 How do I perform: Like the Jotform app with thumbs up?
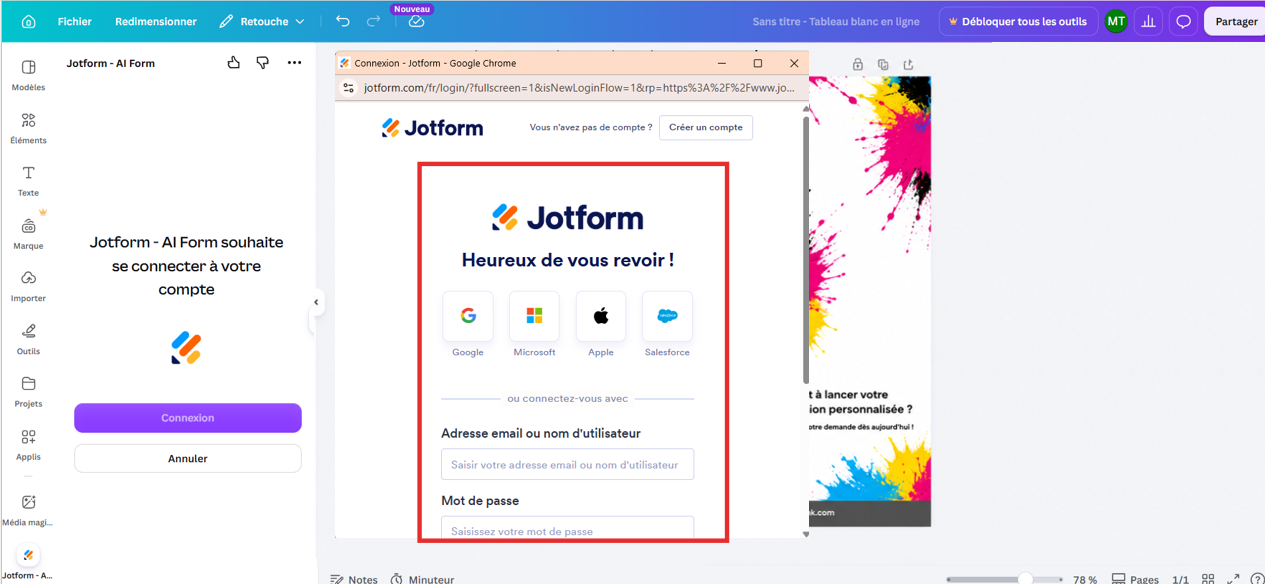tap(233, 63)
